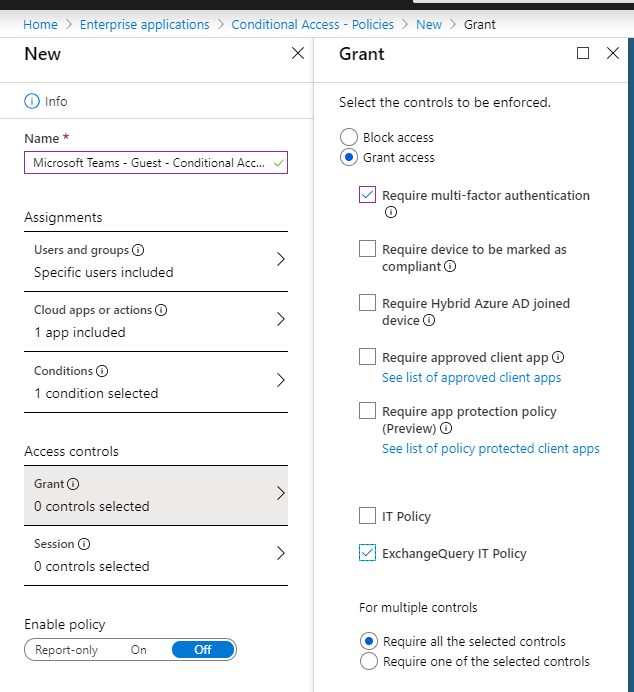Navigate to Conditional Access - Policies breadcrumb
This screenshot has width=634, height=692.
[312, 24]
